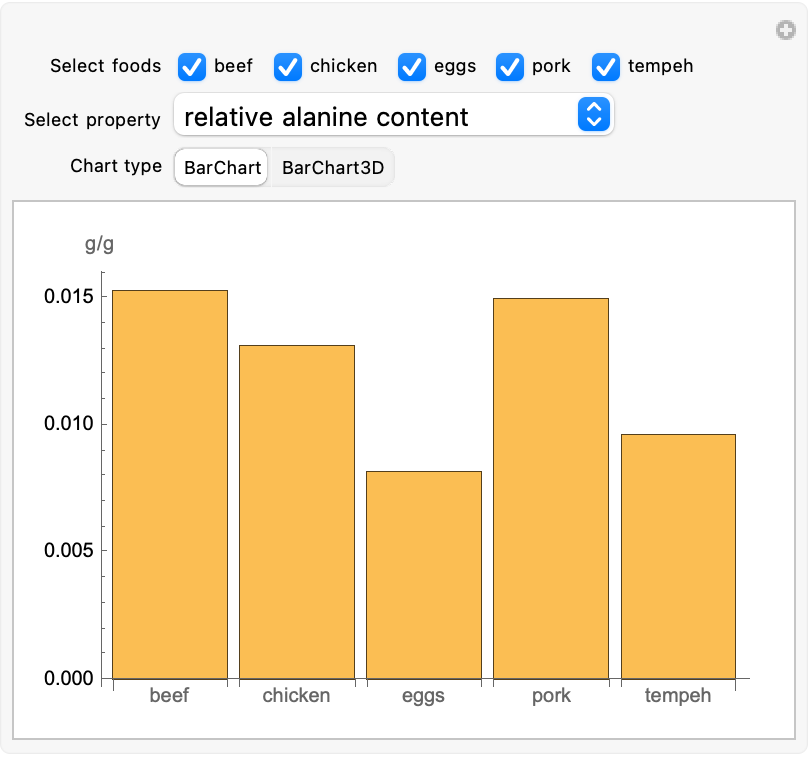Click the 'Select property' label
This screenshot has height=758, width=808.
pos(92,120)
